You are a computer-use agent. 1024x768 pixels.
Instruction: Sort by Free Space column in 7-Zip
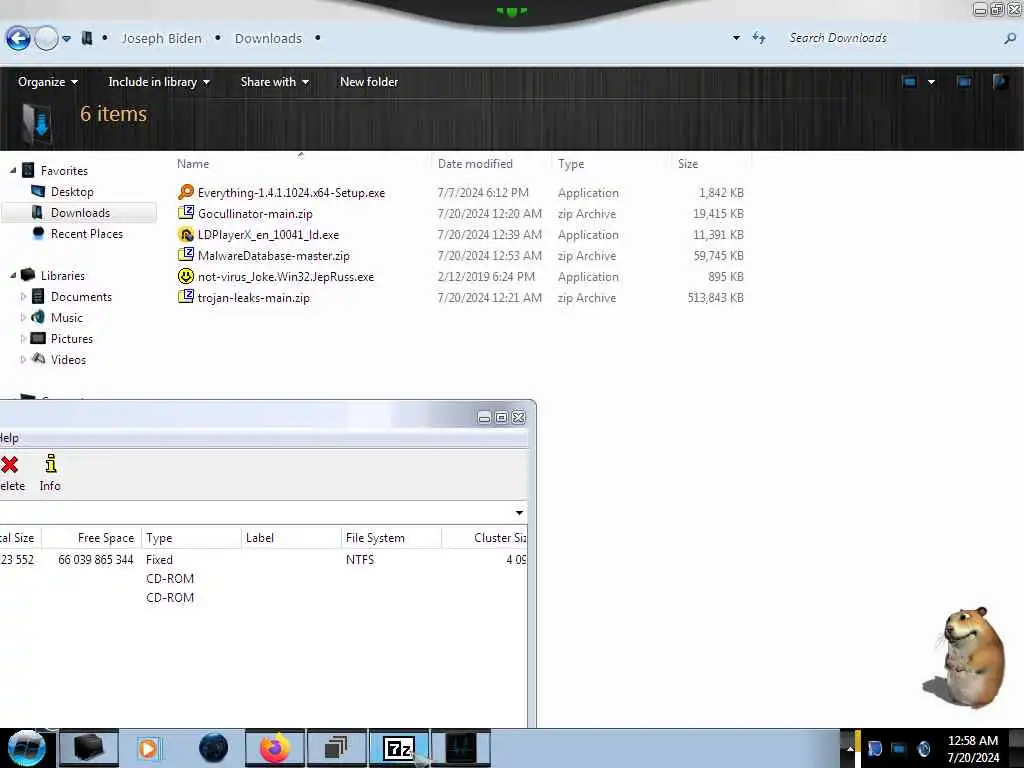click(105, 538)
